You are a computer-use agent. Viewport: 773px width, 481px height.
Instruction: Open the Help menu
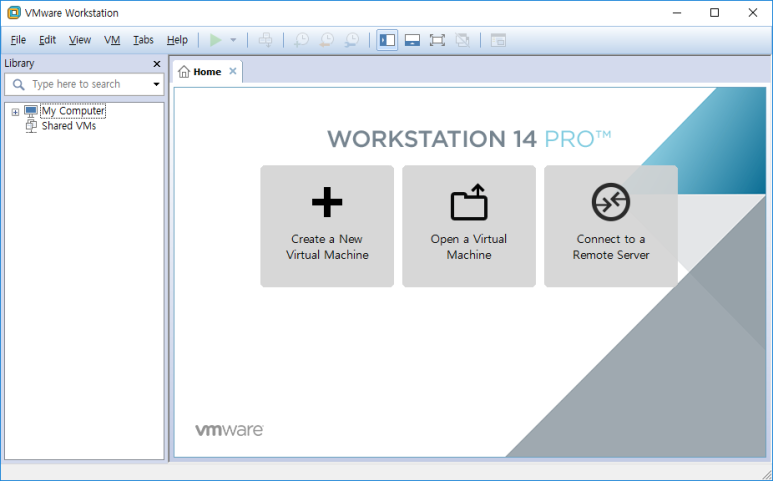(x=177, y=40)
